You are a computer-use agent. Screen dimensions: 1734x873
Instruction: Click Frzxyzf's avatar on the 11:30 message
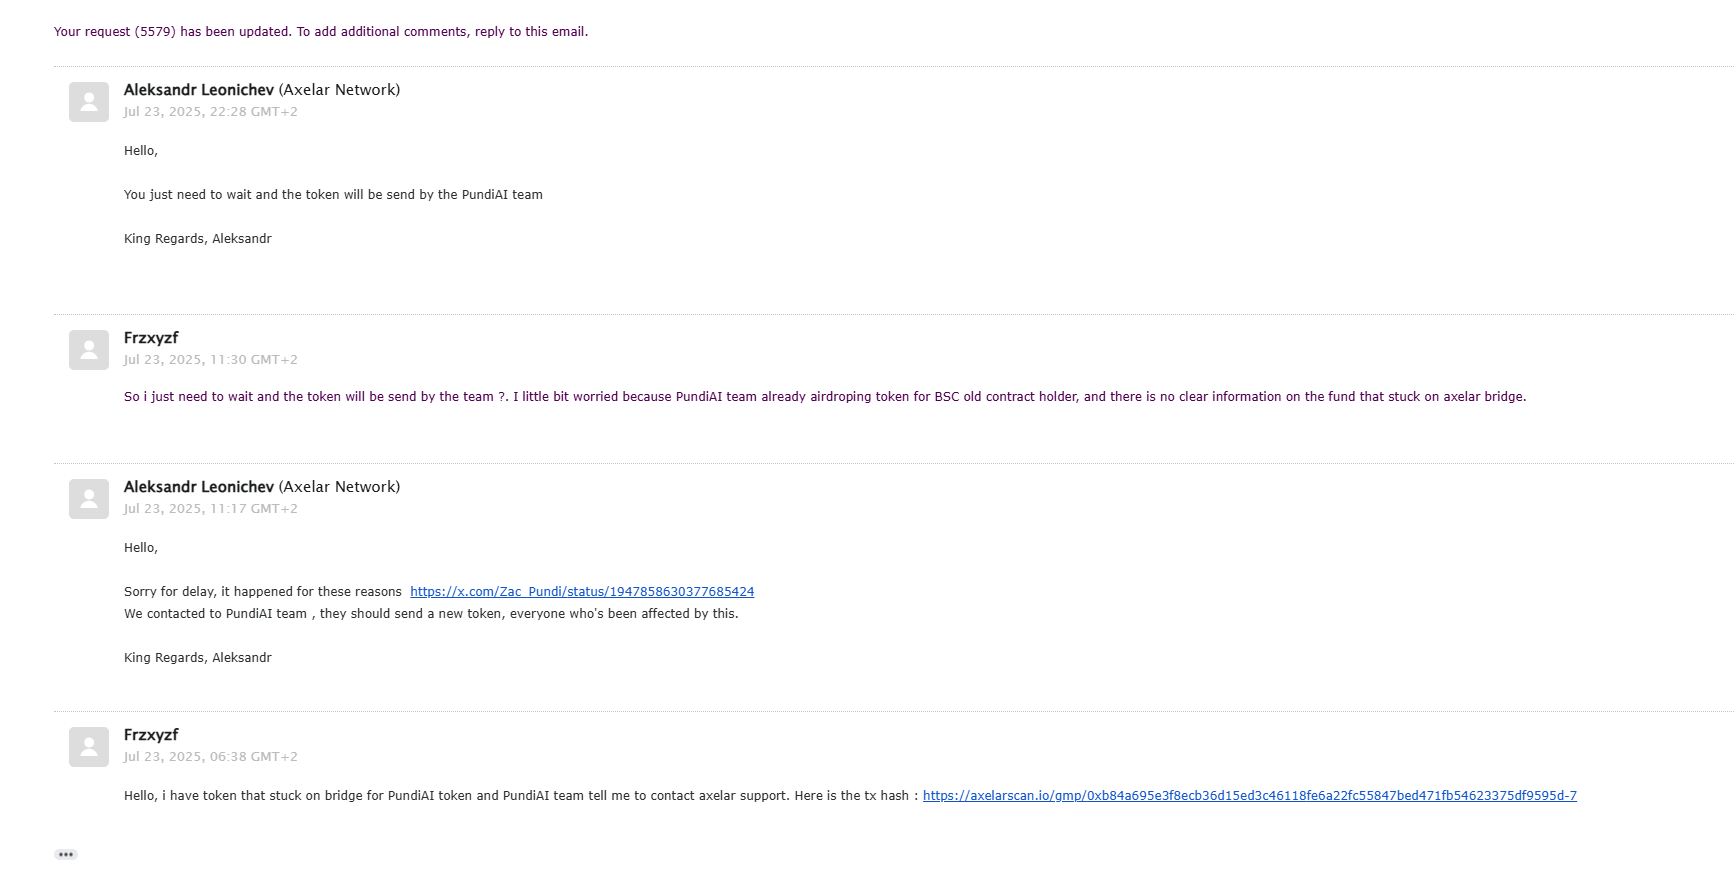tap(88, 350)
